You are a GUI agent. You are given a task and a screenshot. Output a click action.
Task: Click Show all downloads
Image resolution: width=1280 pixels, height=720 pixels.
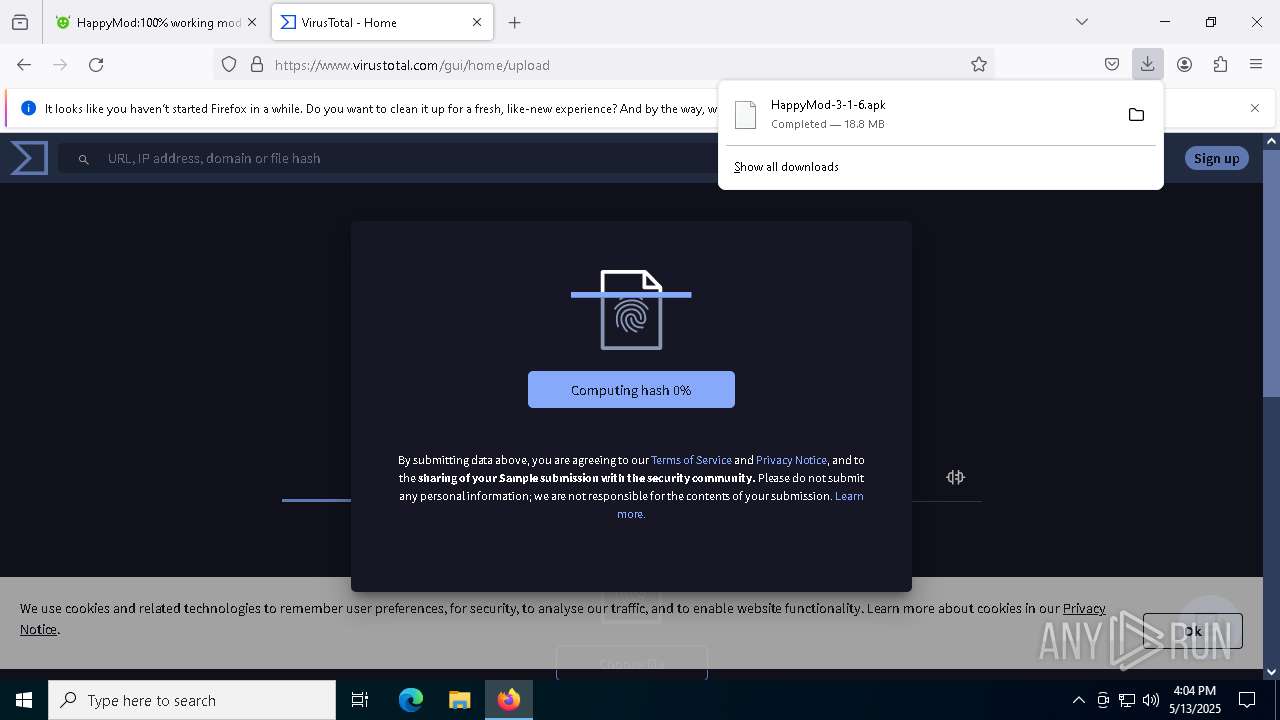(786, 167)
